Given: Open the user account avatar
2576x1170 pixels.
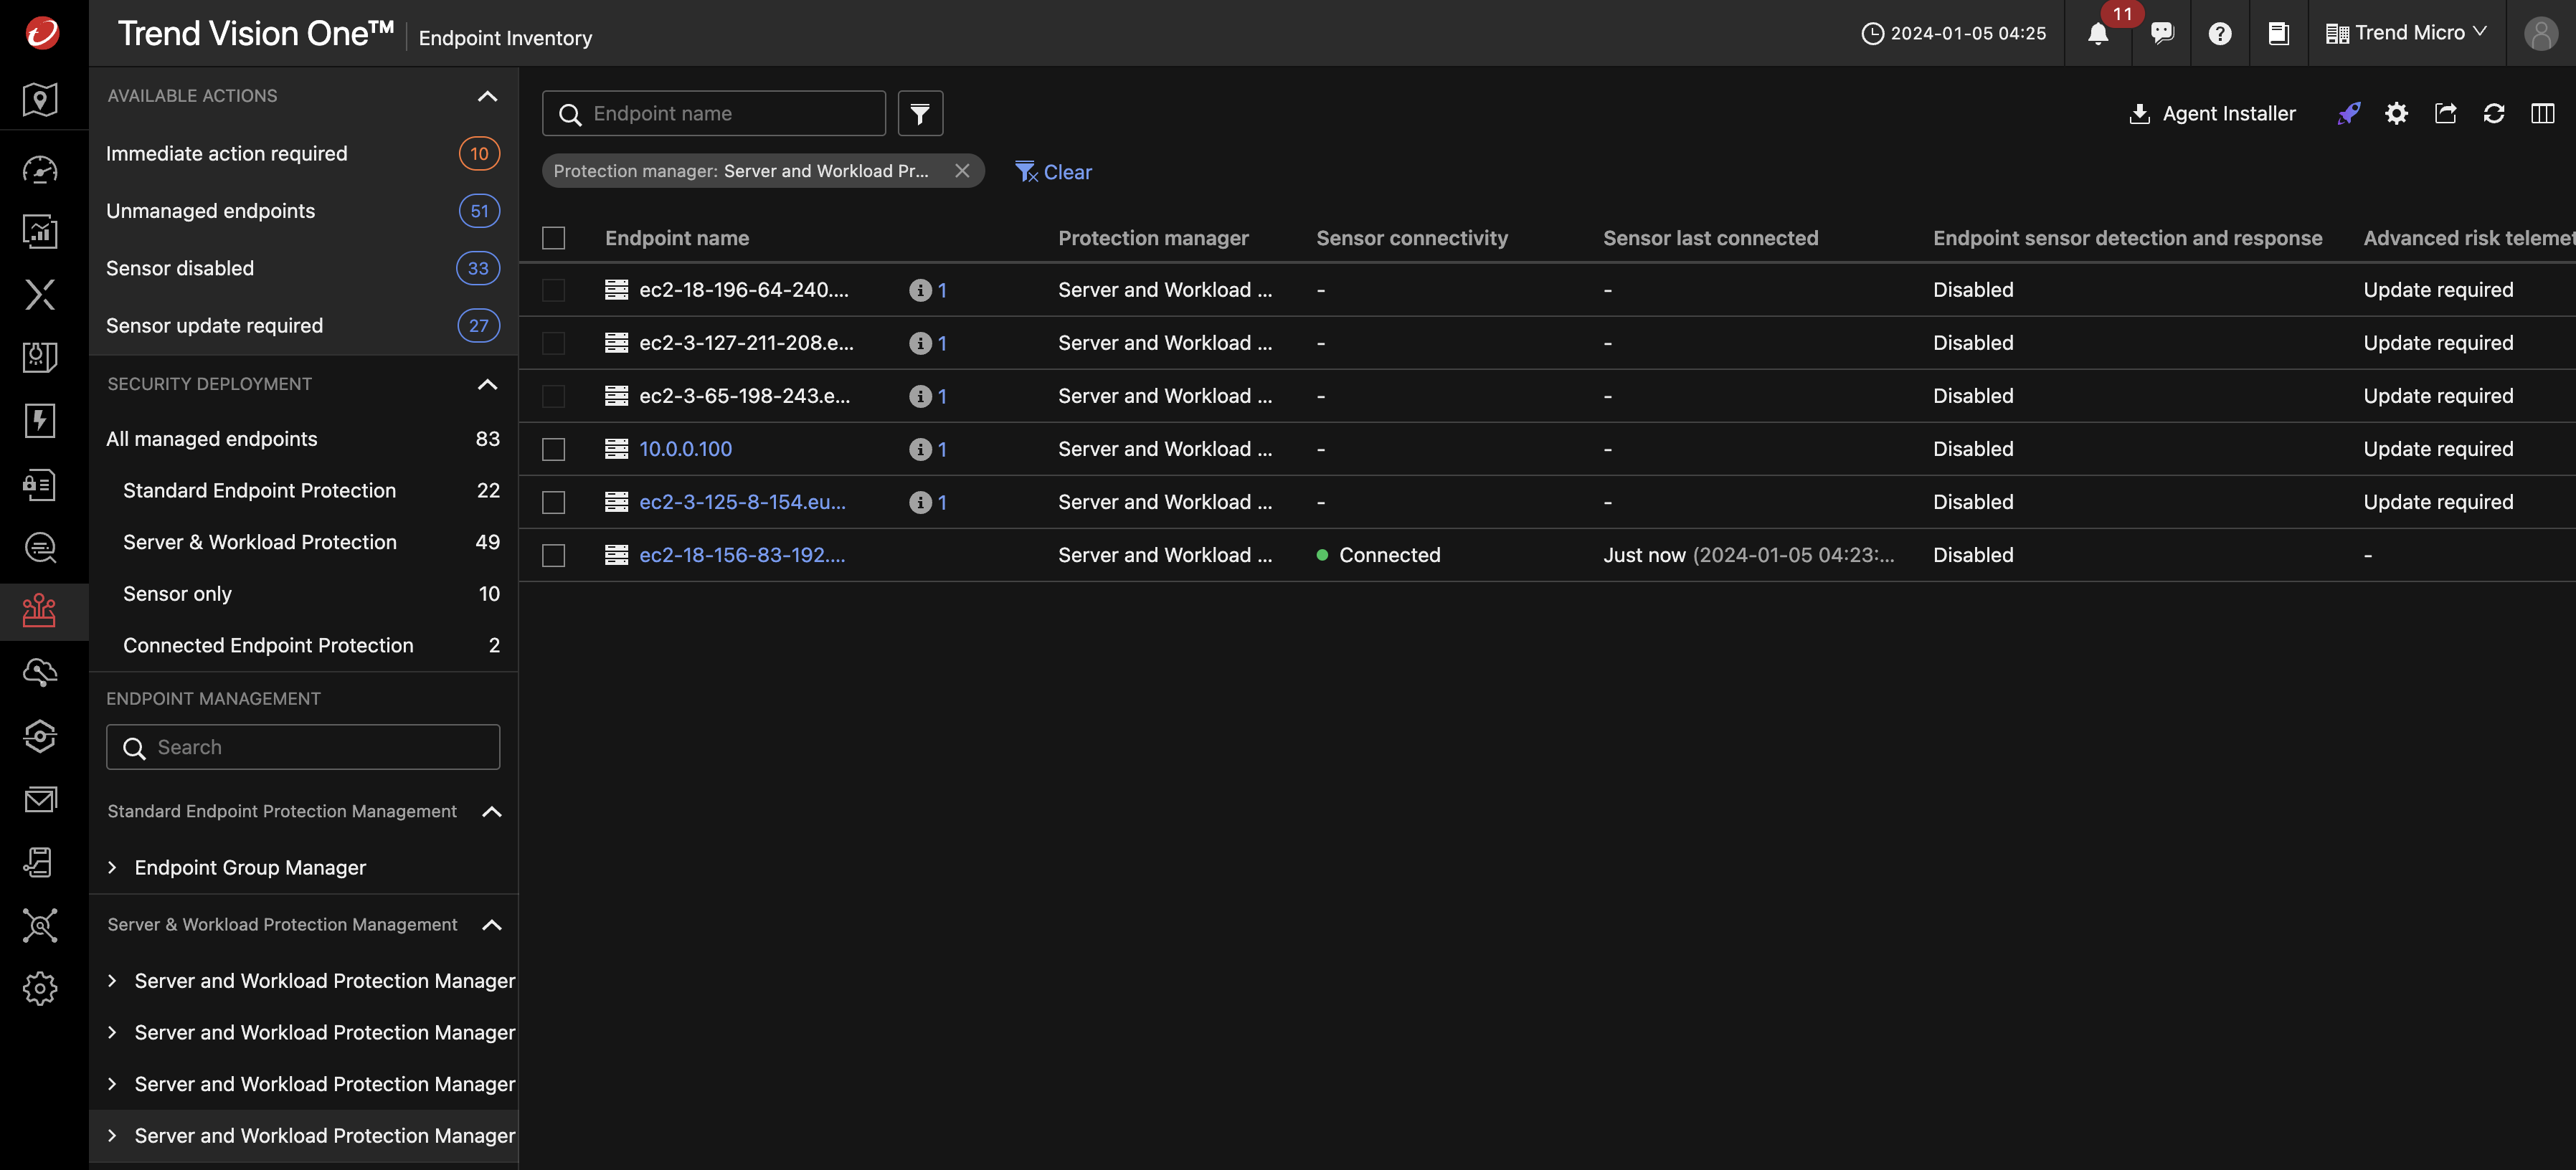Looking at the screenshot, I should point(2541,33).
